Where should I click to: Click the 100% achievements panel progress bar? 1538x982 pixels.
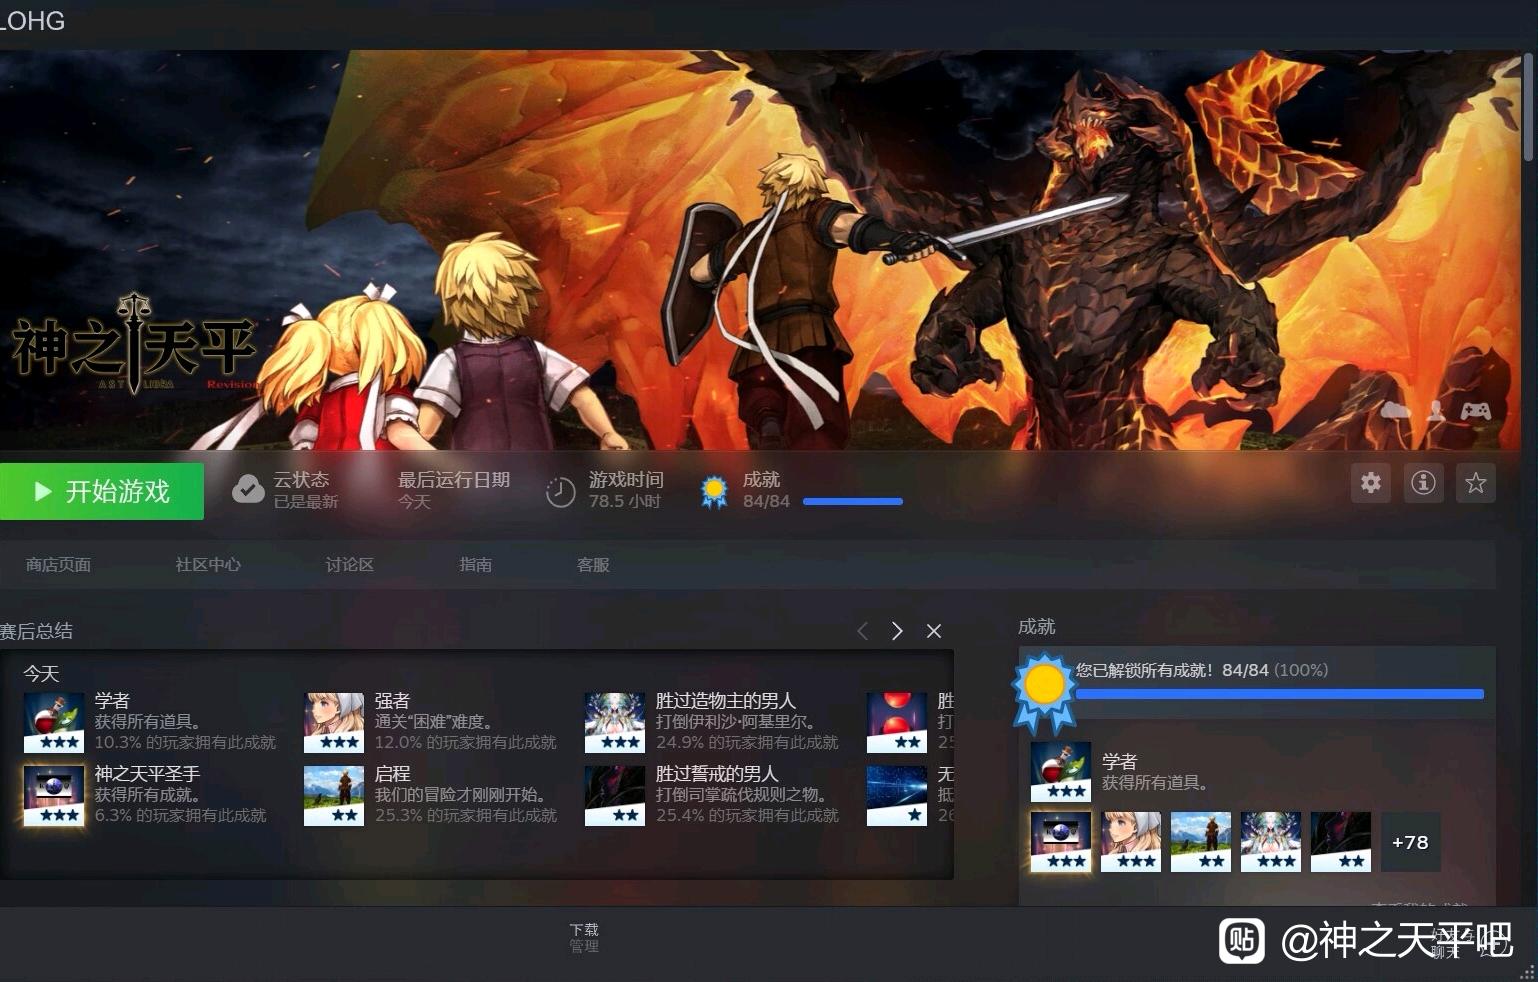(1280, 693)
